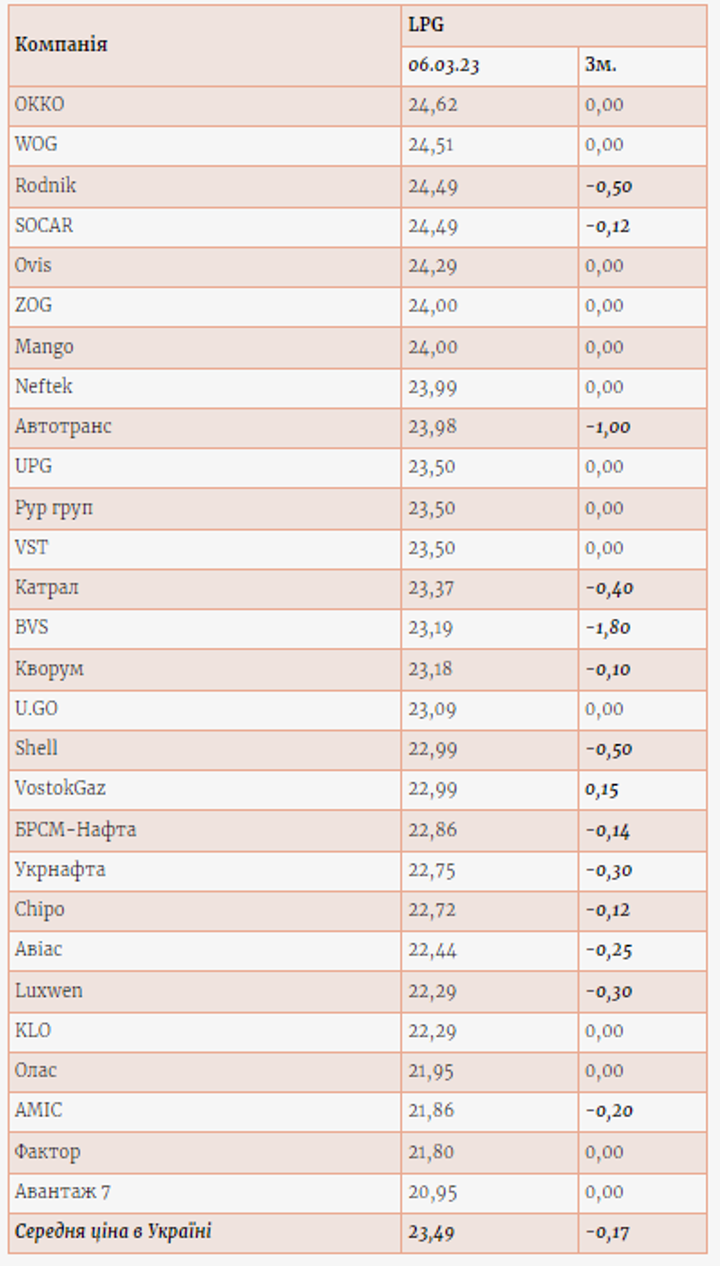Click the Укрнафта price 22,75
This screenshot has width=720, height=1266.
point(432,870)
